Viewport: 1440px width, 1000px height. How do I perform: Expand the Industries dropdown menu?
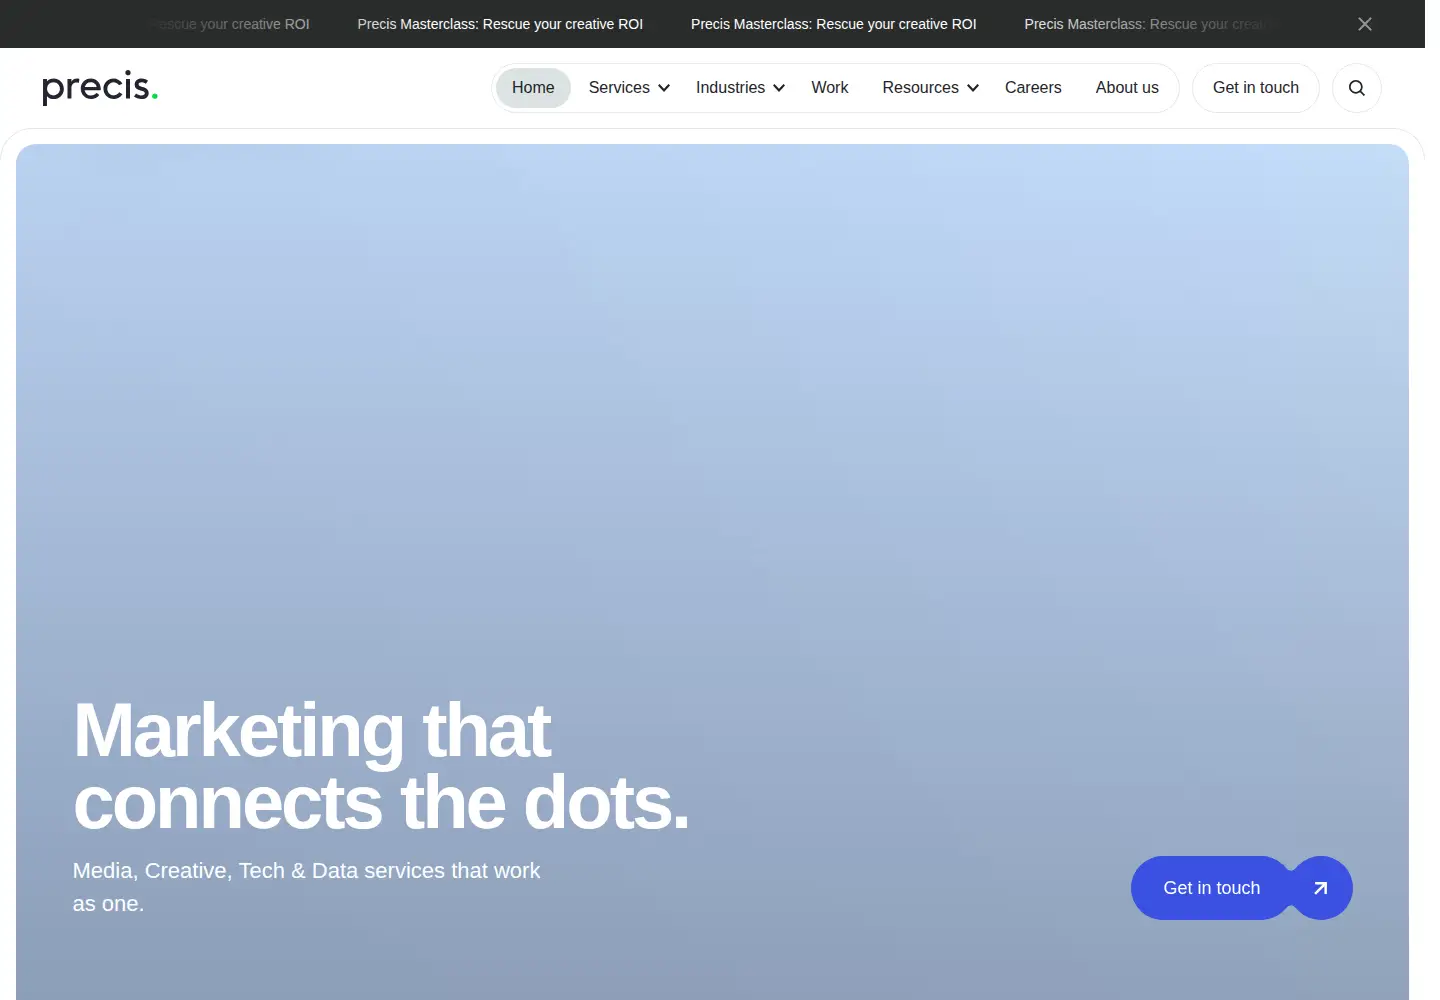(740, 88)
